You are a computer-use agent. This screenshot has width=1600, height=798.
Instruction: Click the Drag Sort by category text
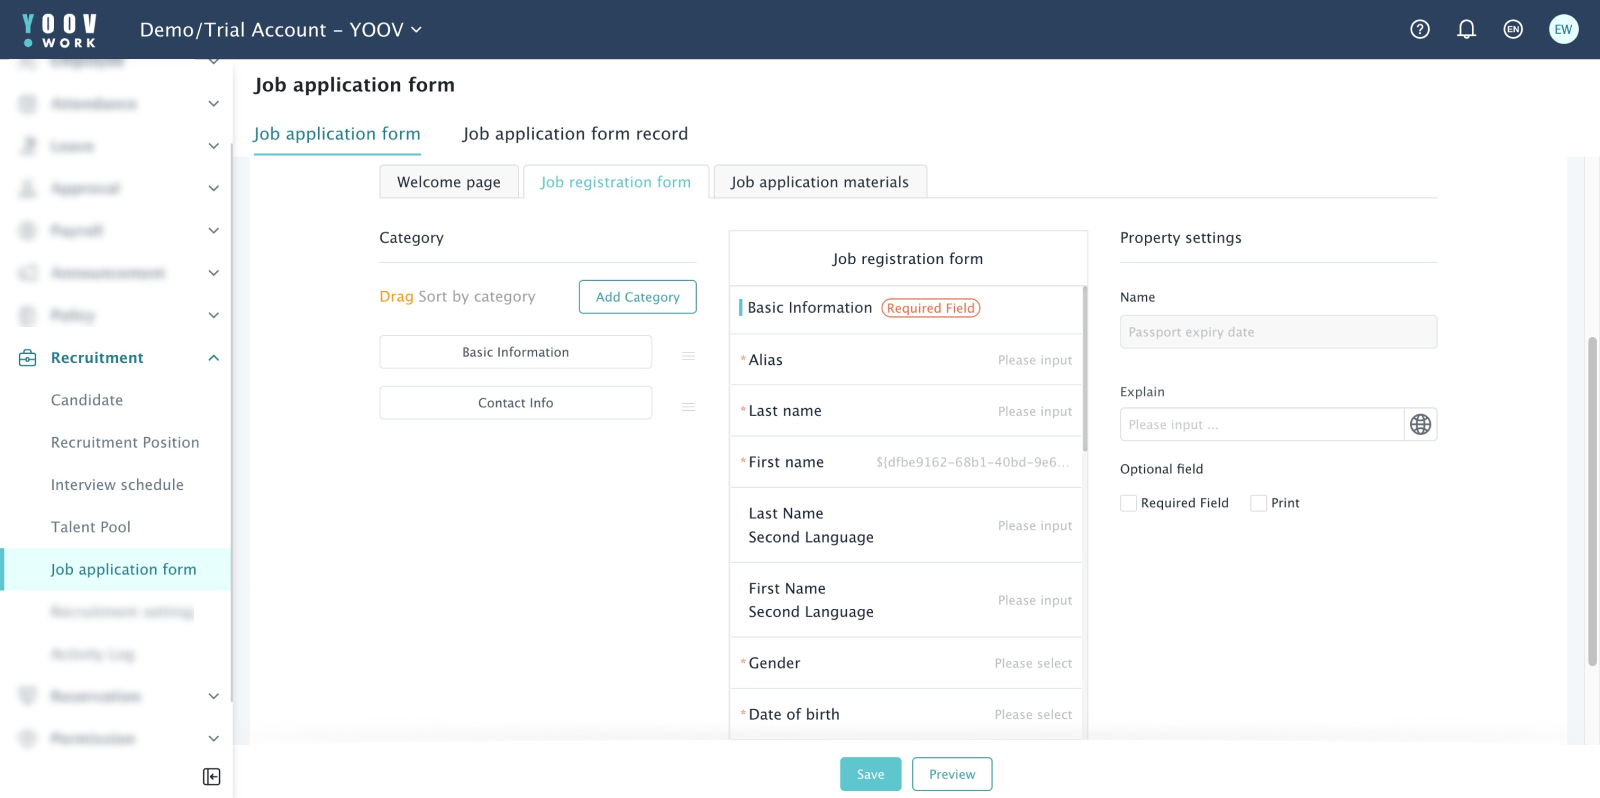point(457,297)
